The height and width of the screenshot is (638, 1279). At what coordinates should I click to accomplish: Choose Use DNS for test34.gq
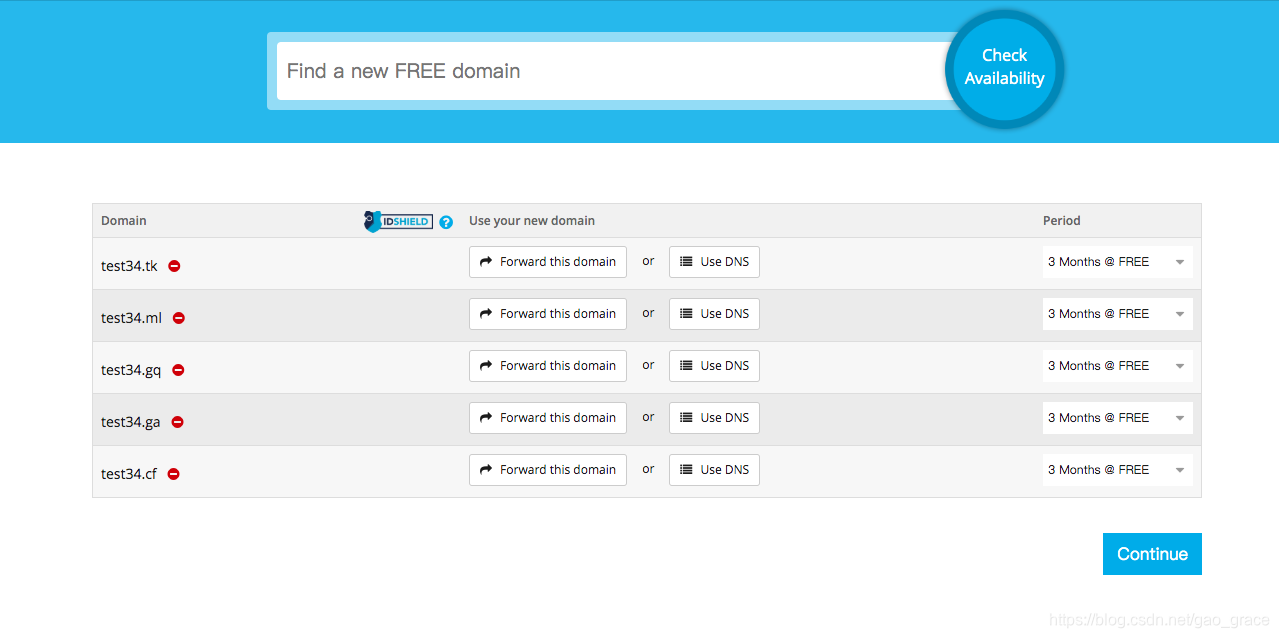click(714, 366)
